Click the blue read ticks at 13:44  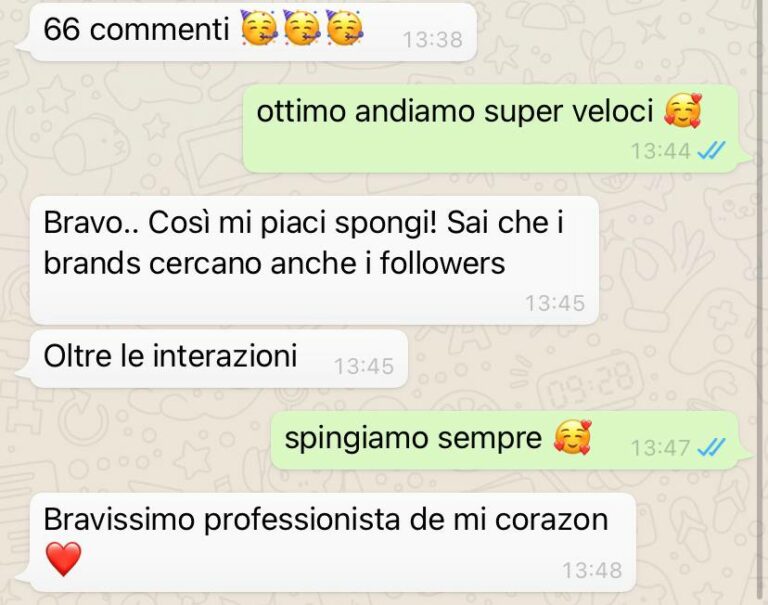pyautogui.click(x=711, y=150)
